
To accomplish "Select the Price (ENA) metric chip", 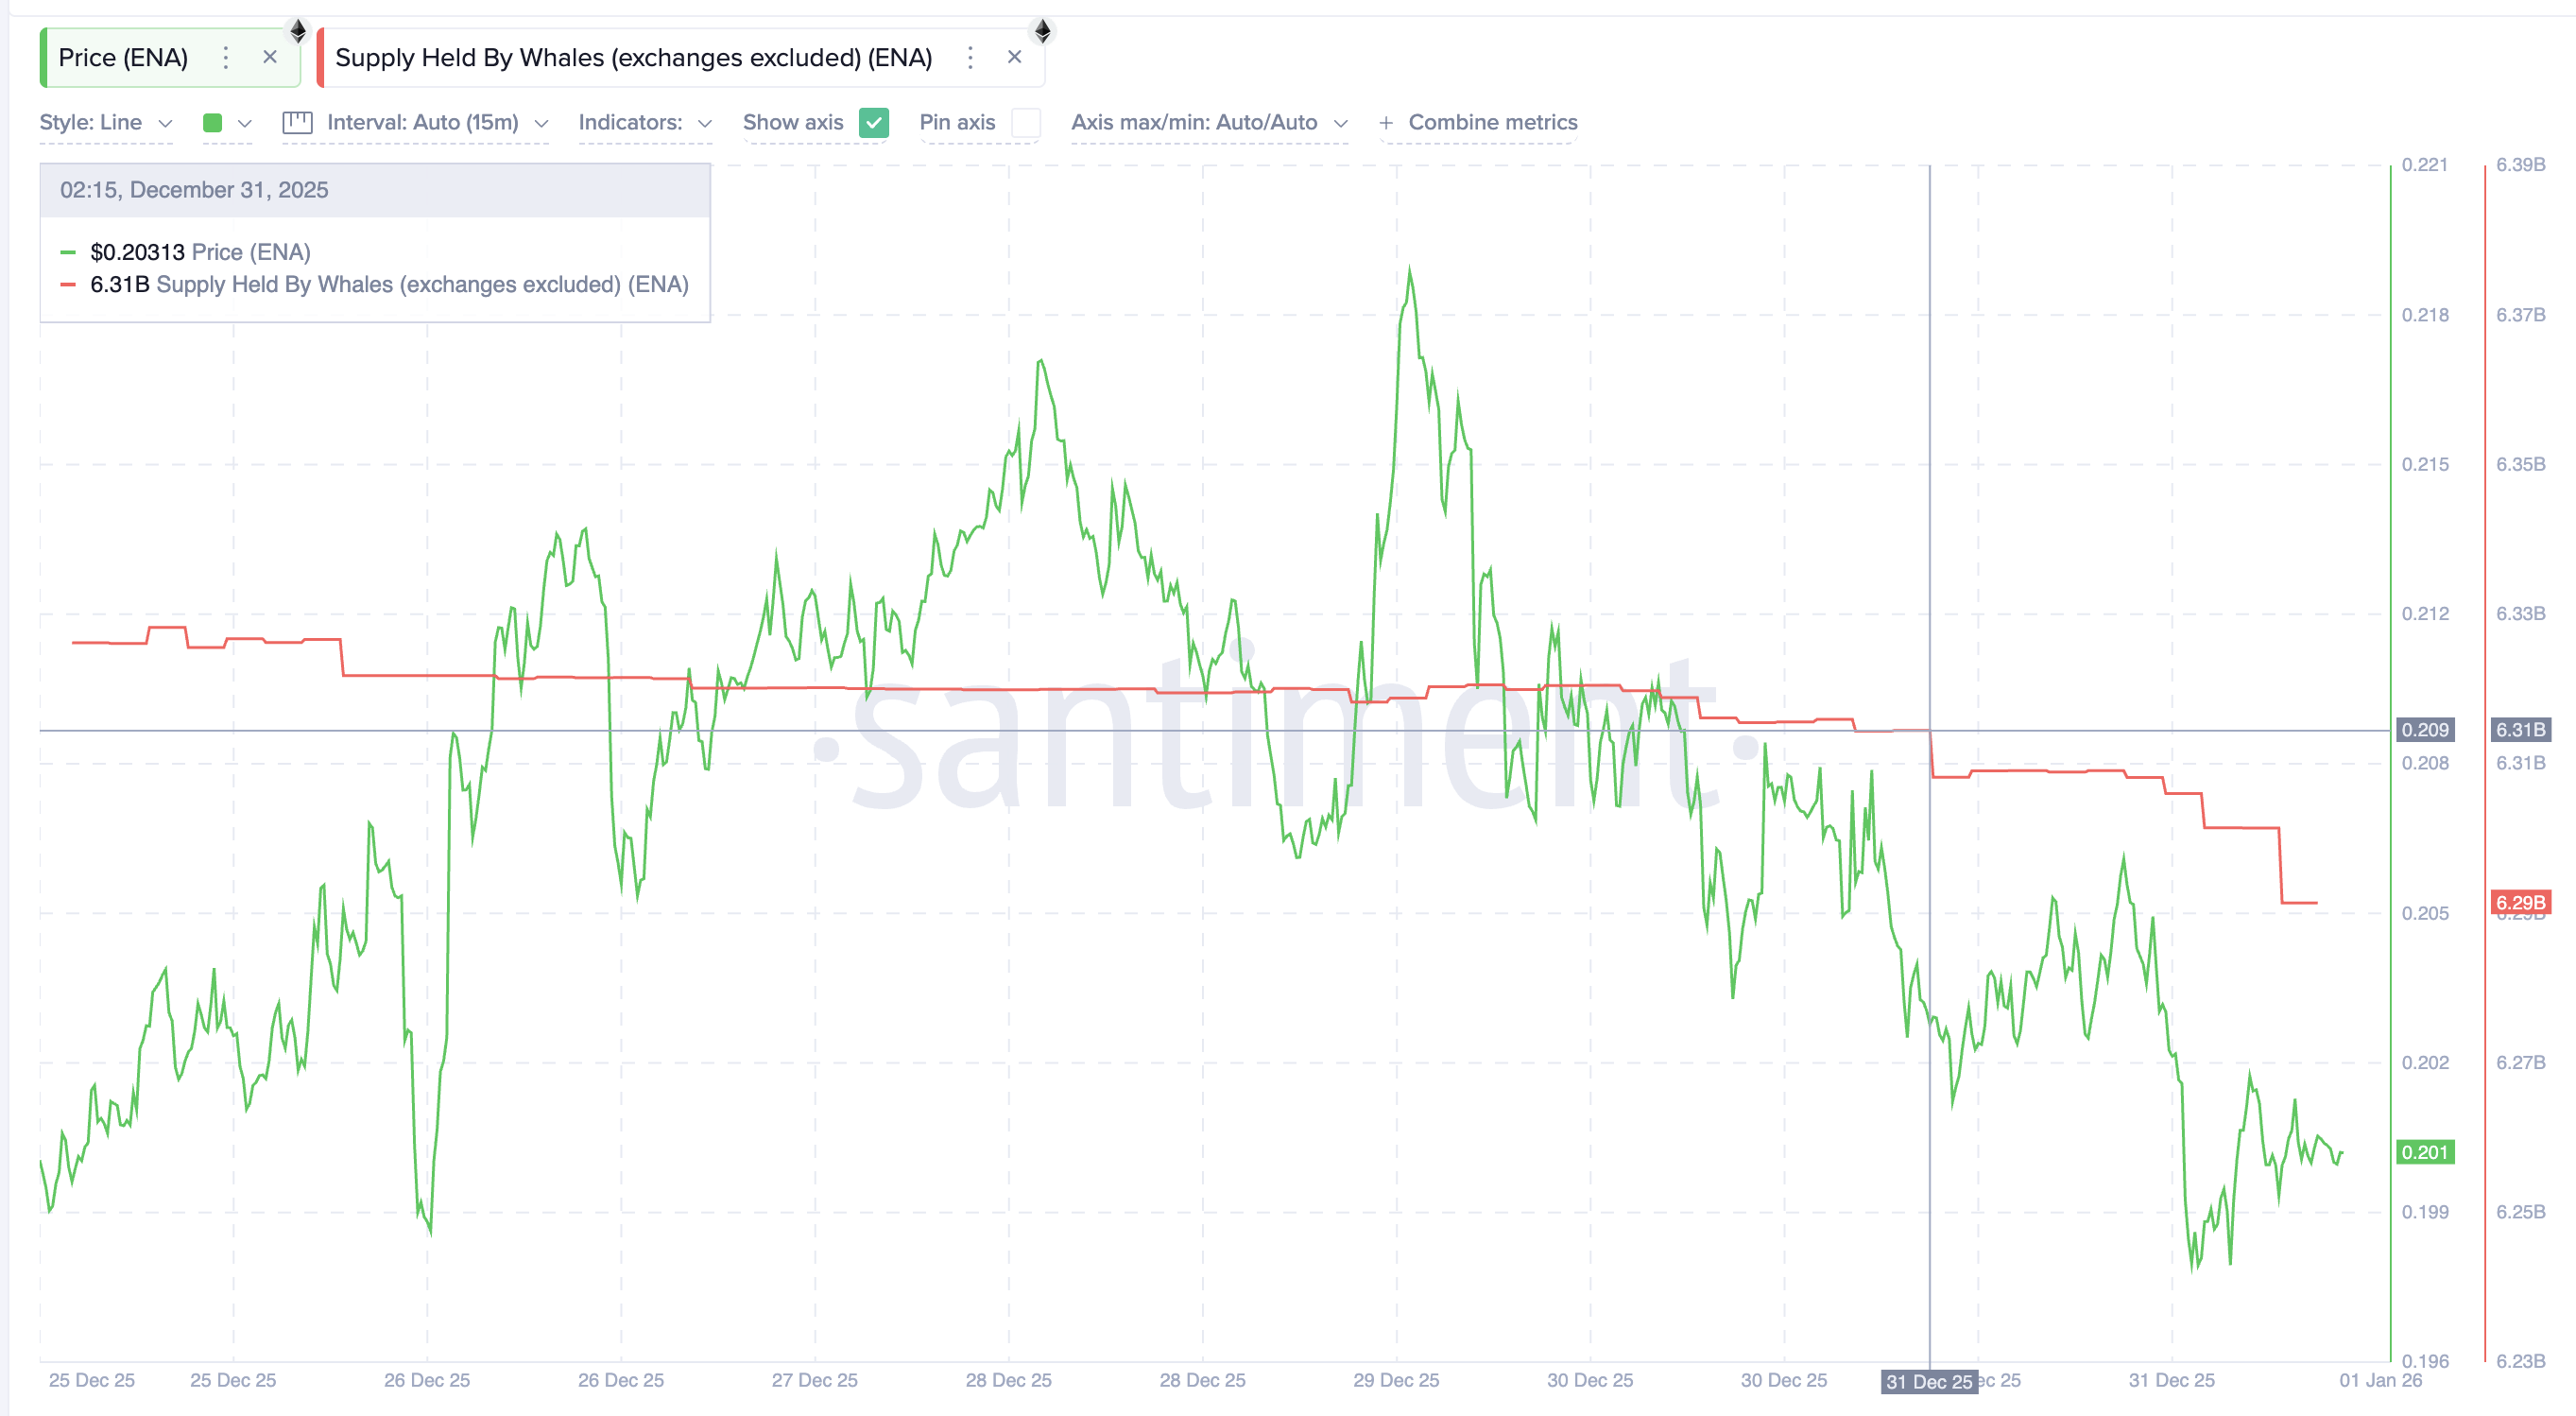I will pyautogui.click(x=123, y=57).
